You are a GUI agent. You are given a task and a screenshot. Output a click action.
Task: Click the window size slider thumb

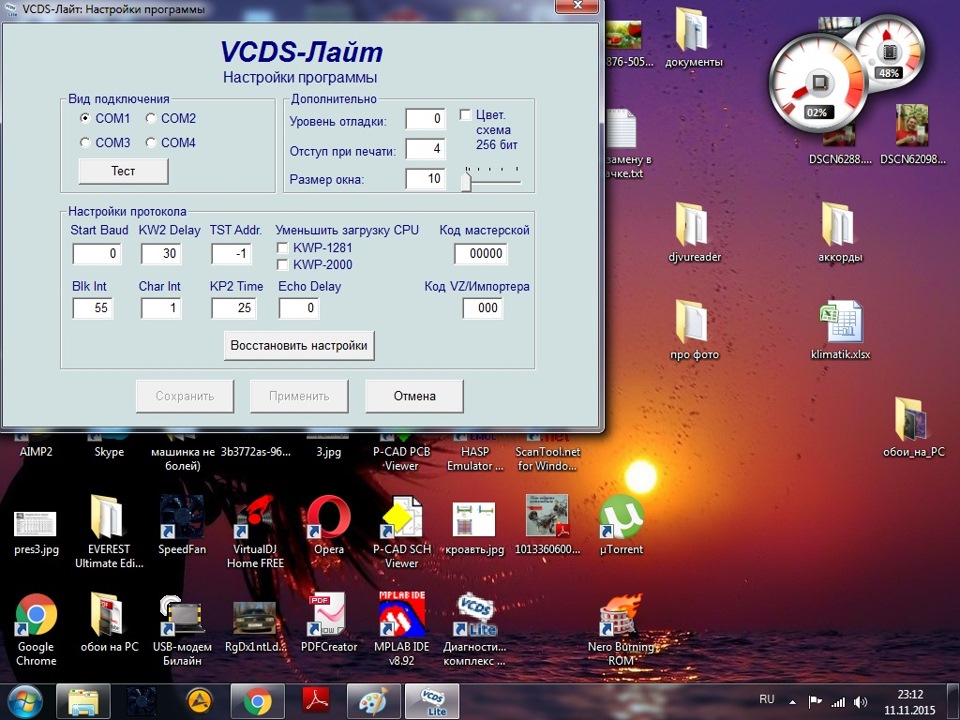coord(467,181)
